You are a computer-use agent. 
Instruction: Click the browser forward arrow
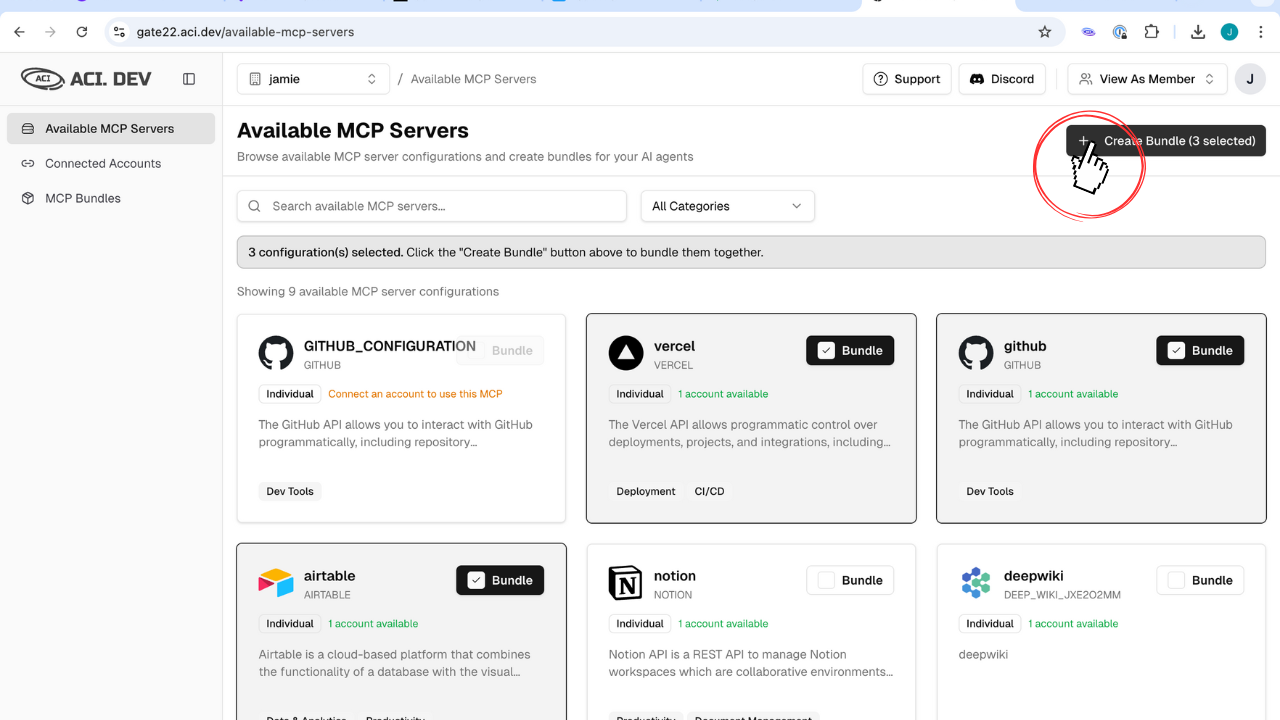[x=50, y=32]
